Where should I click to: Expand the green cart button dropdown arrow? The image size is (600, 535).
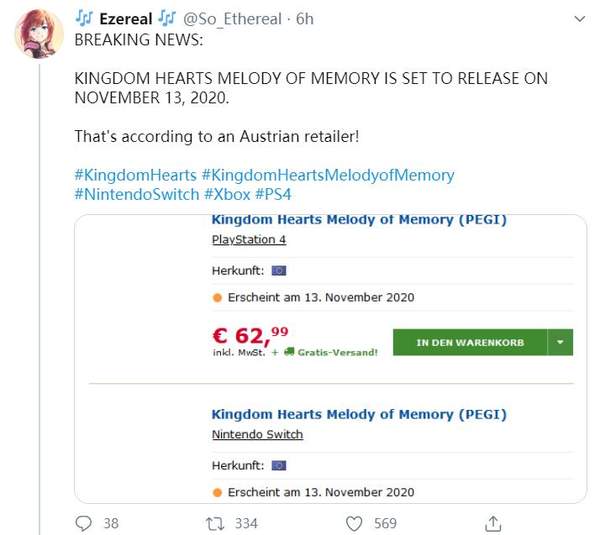560,342
